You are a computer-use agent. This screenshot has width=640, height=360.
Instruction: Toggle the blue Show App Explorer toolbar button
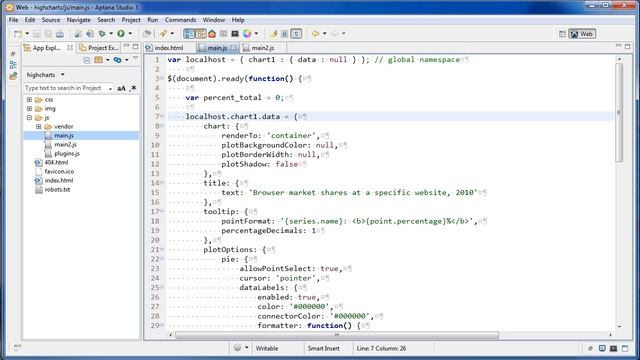click(x=189, y=34)
